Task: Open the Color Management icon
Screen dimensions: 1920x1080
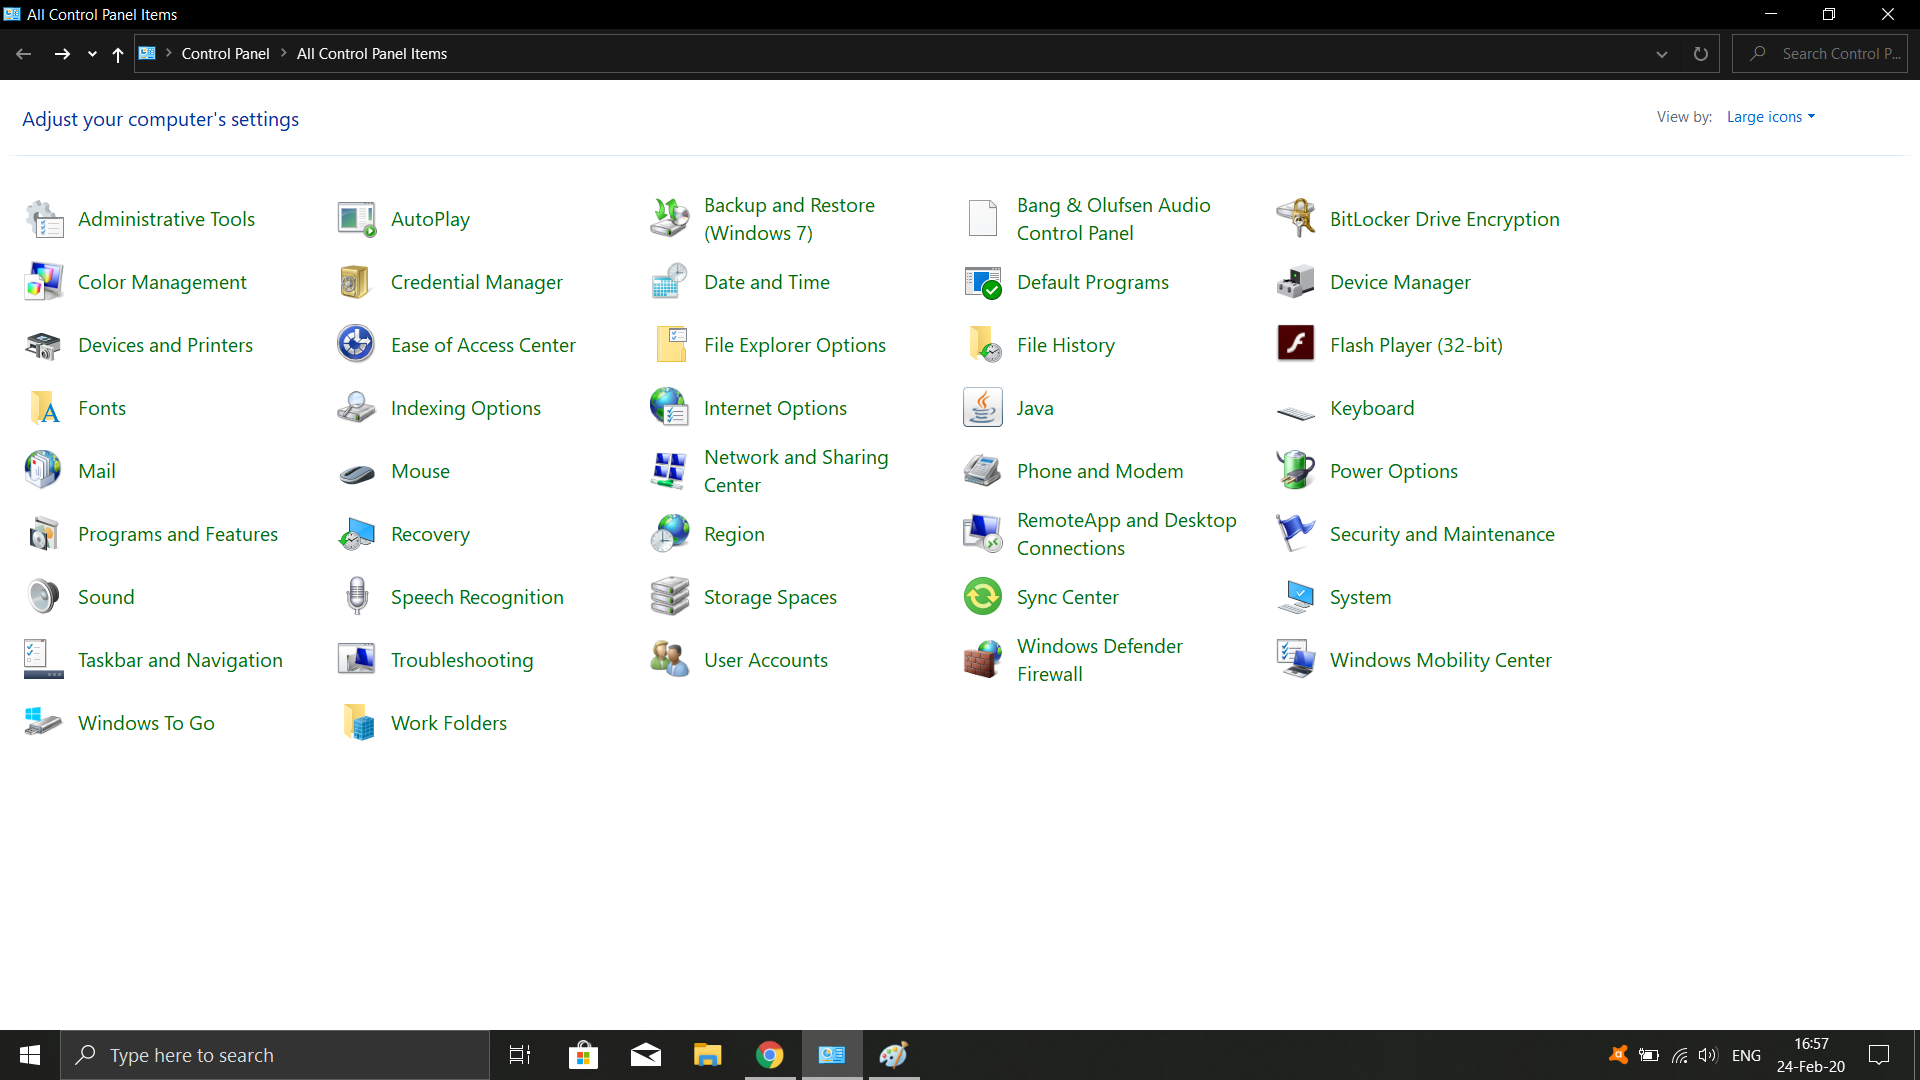Action: (x=44, y=282)
